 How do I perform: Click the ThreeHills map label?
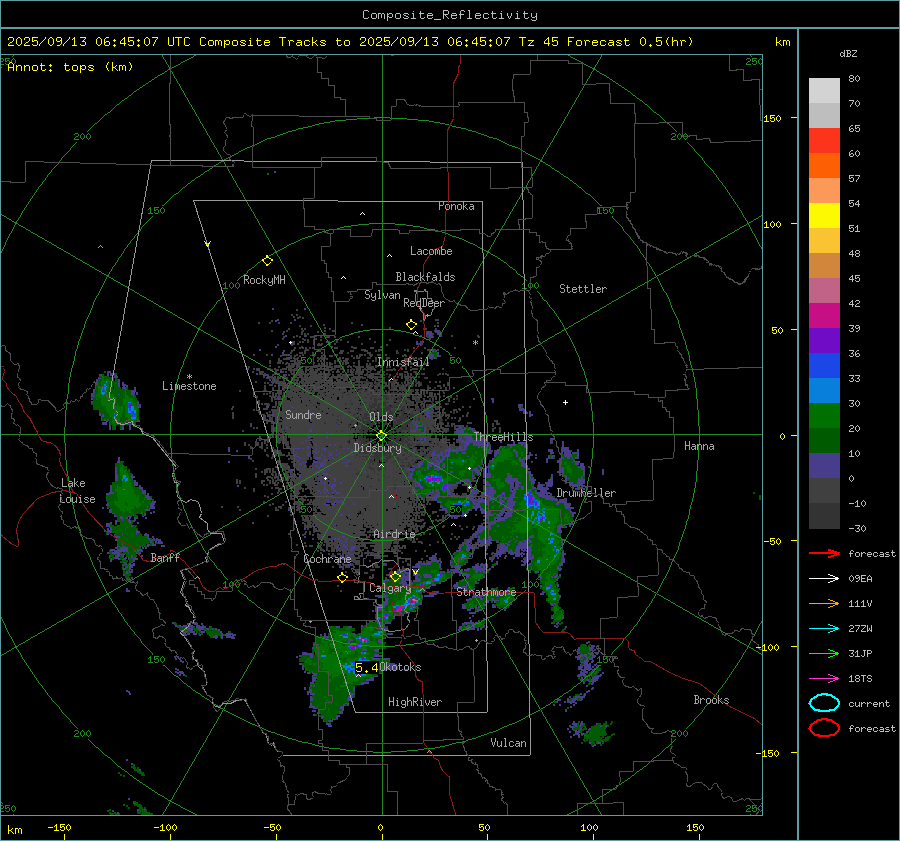pyautogui.click(x=503, y=437)
